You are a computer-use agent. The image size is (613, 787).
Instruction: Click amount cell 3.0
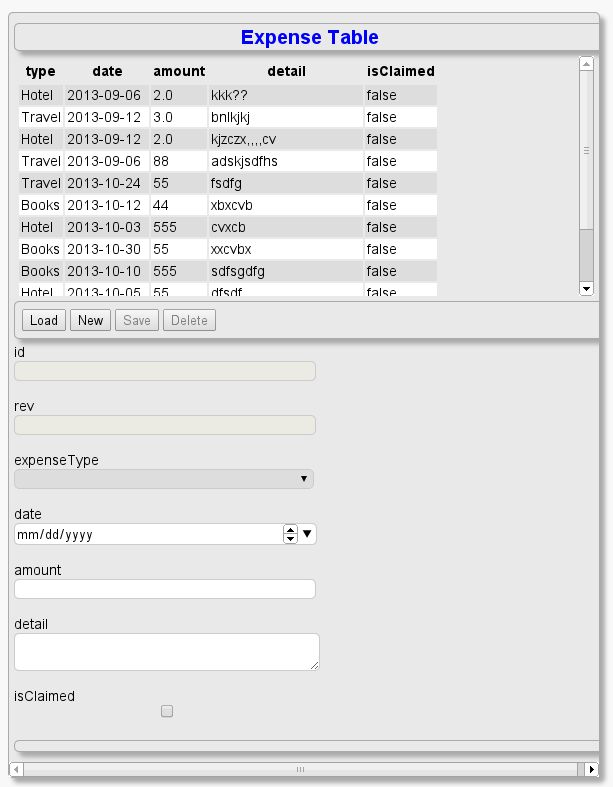(179, 117)
